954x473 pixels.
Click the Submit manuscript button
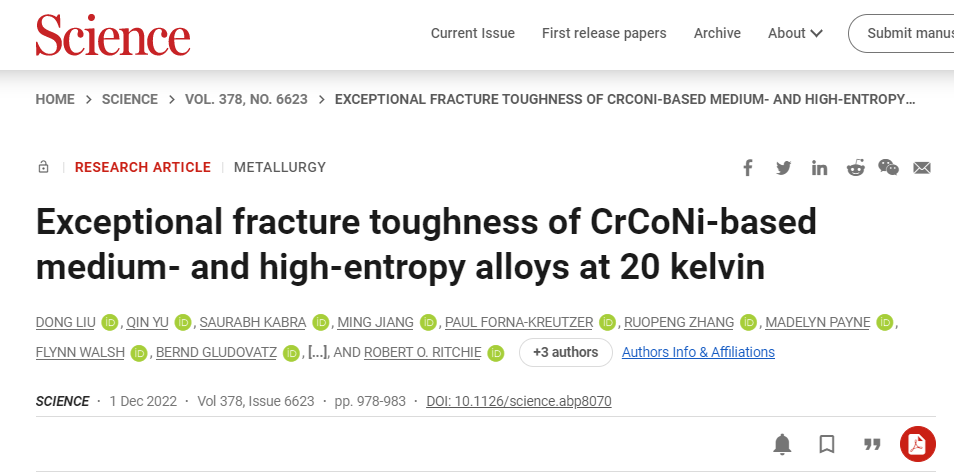(905, 33)
